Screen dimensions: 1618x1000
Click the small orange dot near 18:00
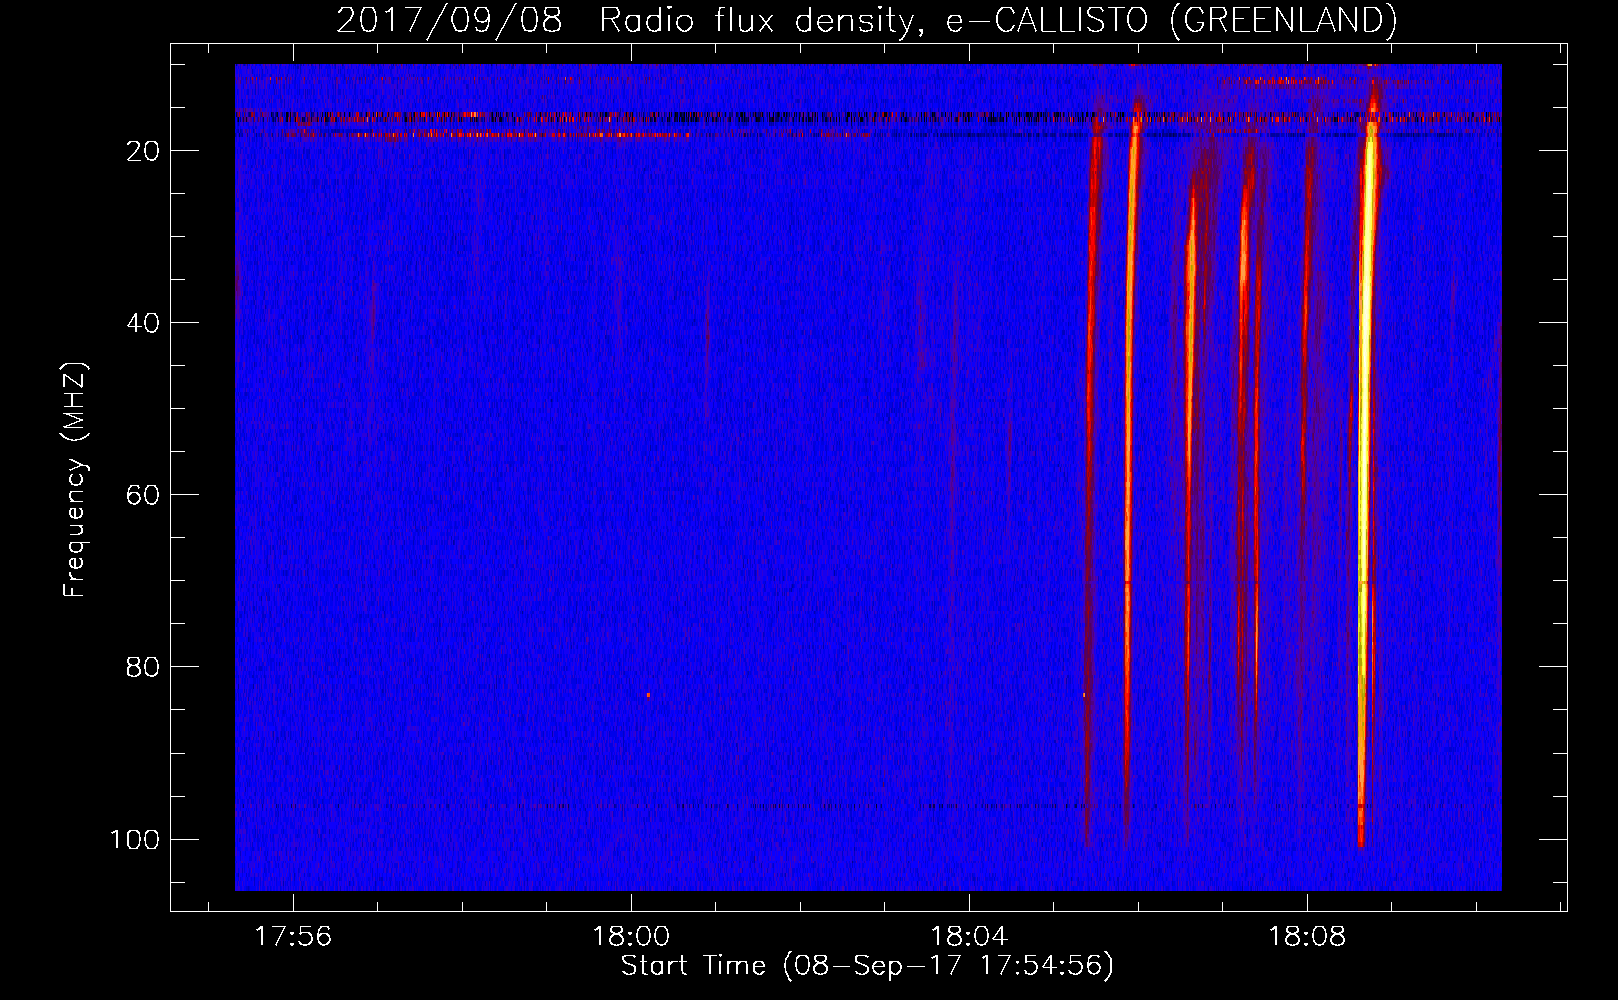(x=648, y=694)
